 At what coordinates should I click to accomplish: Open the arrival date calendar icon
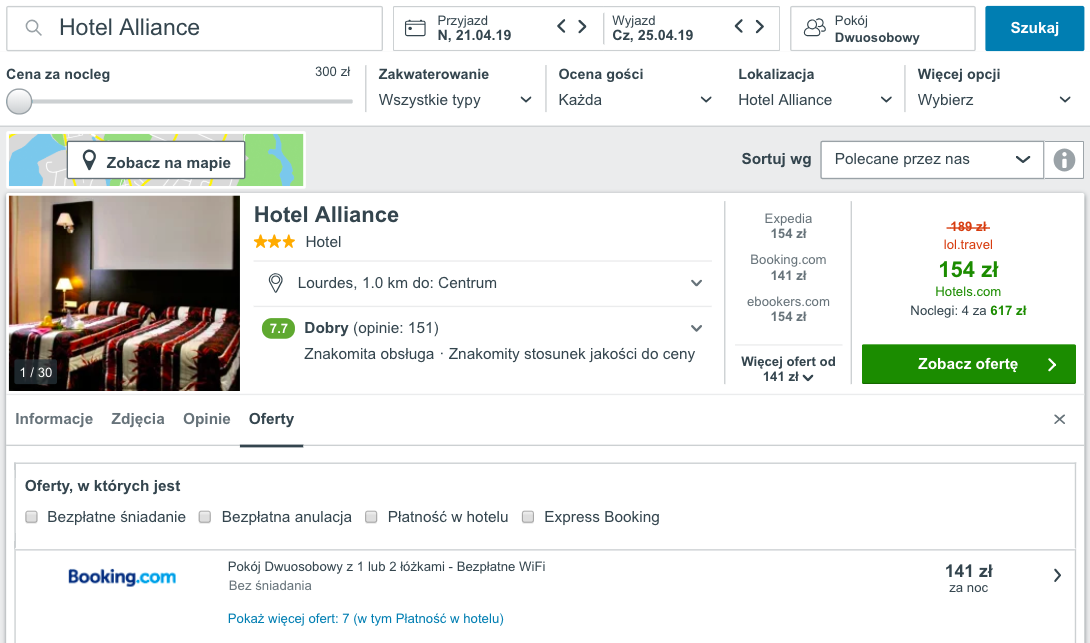[415, 28]
